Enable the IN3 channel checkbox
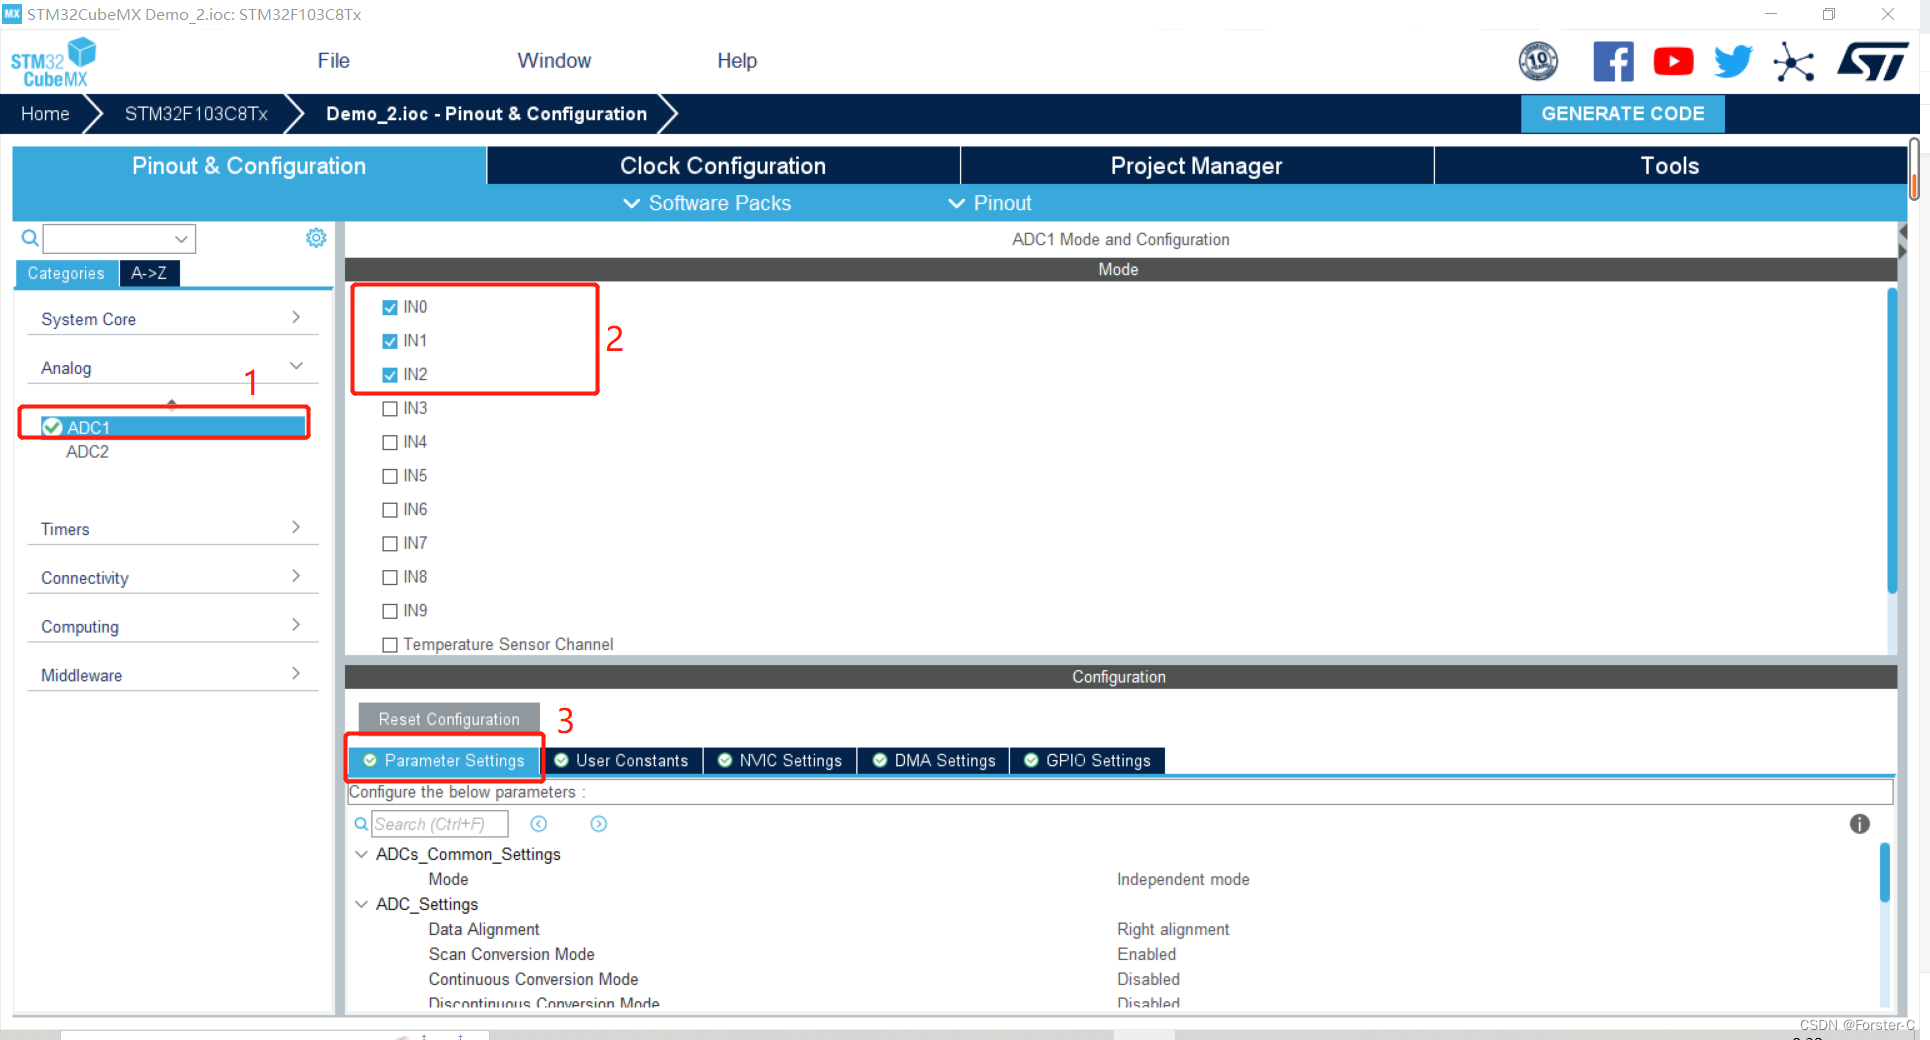The height and width of the screenshot is (1040, 1930). click(390, 409)
